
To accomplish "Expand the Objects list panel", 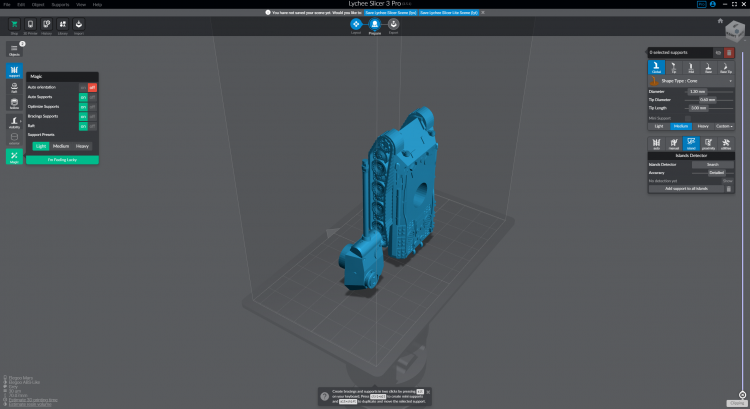I will tap(14, 50).
